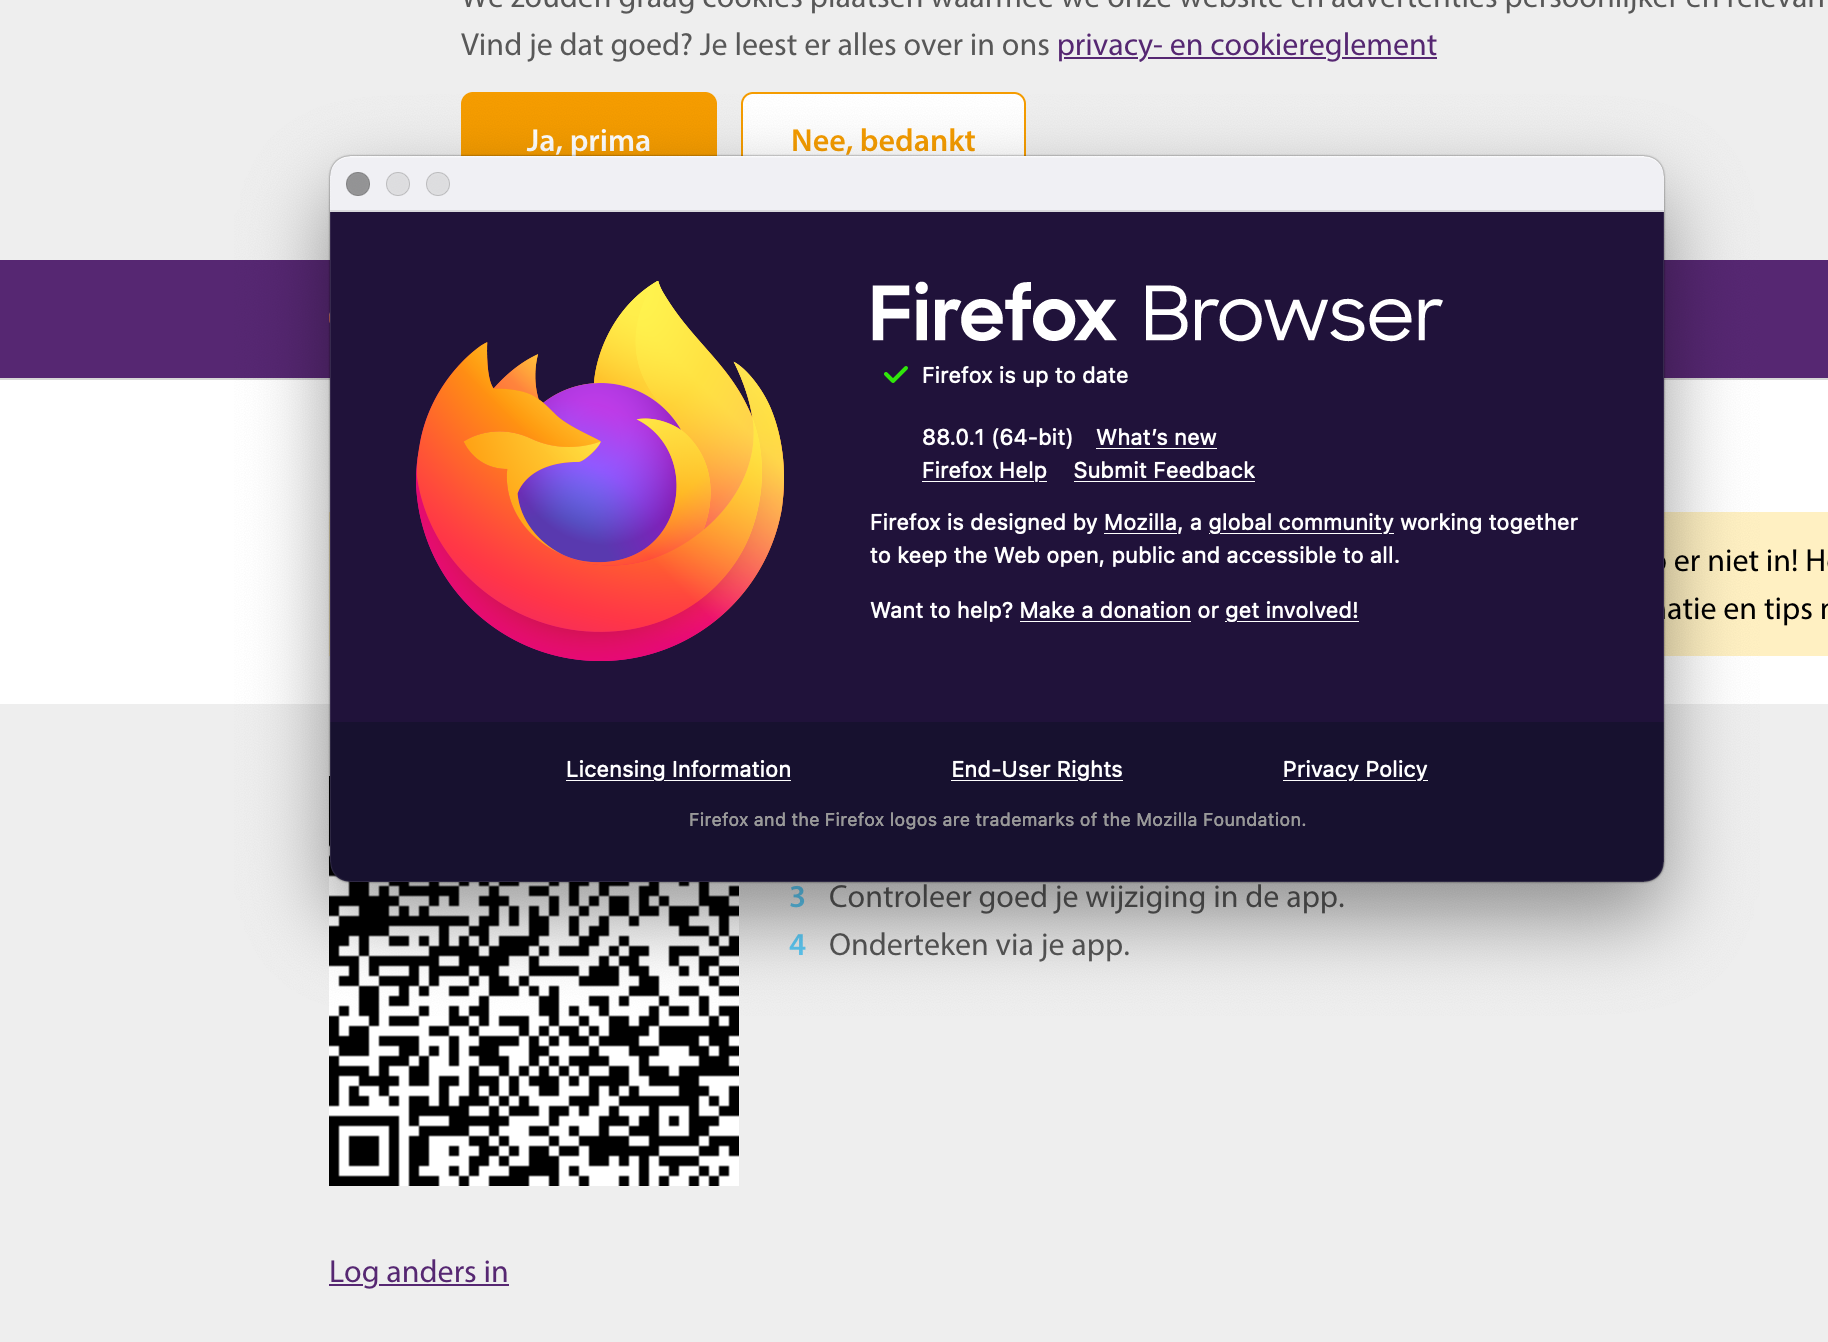Screen dimensions: 1828x1342
Task: Open the "What's new" release notes
Action: [x=1155, y=437]
